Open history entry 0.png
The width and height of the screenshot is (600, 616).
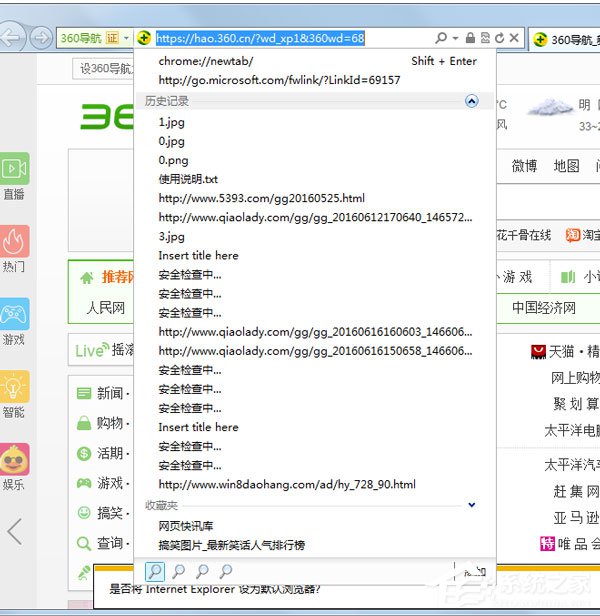pos(173,160)
